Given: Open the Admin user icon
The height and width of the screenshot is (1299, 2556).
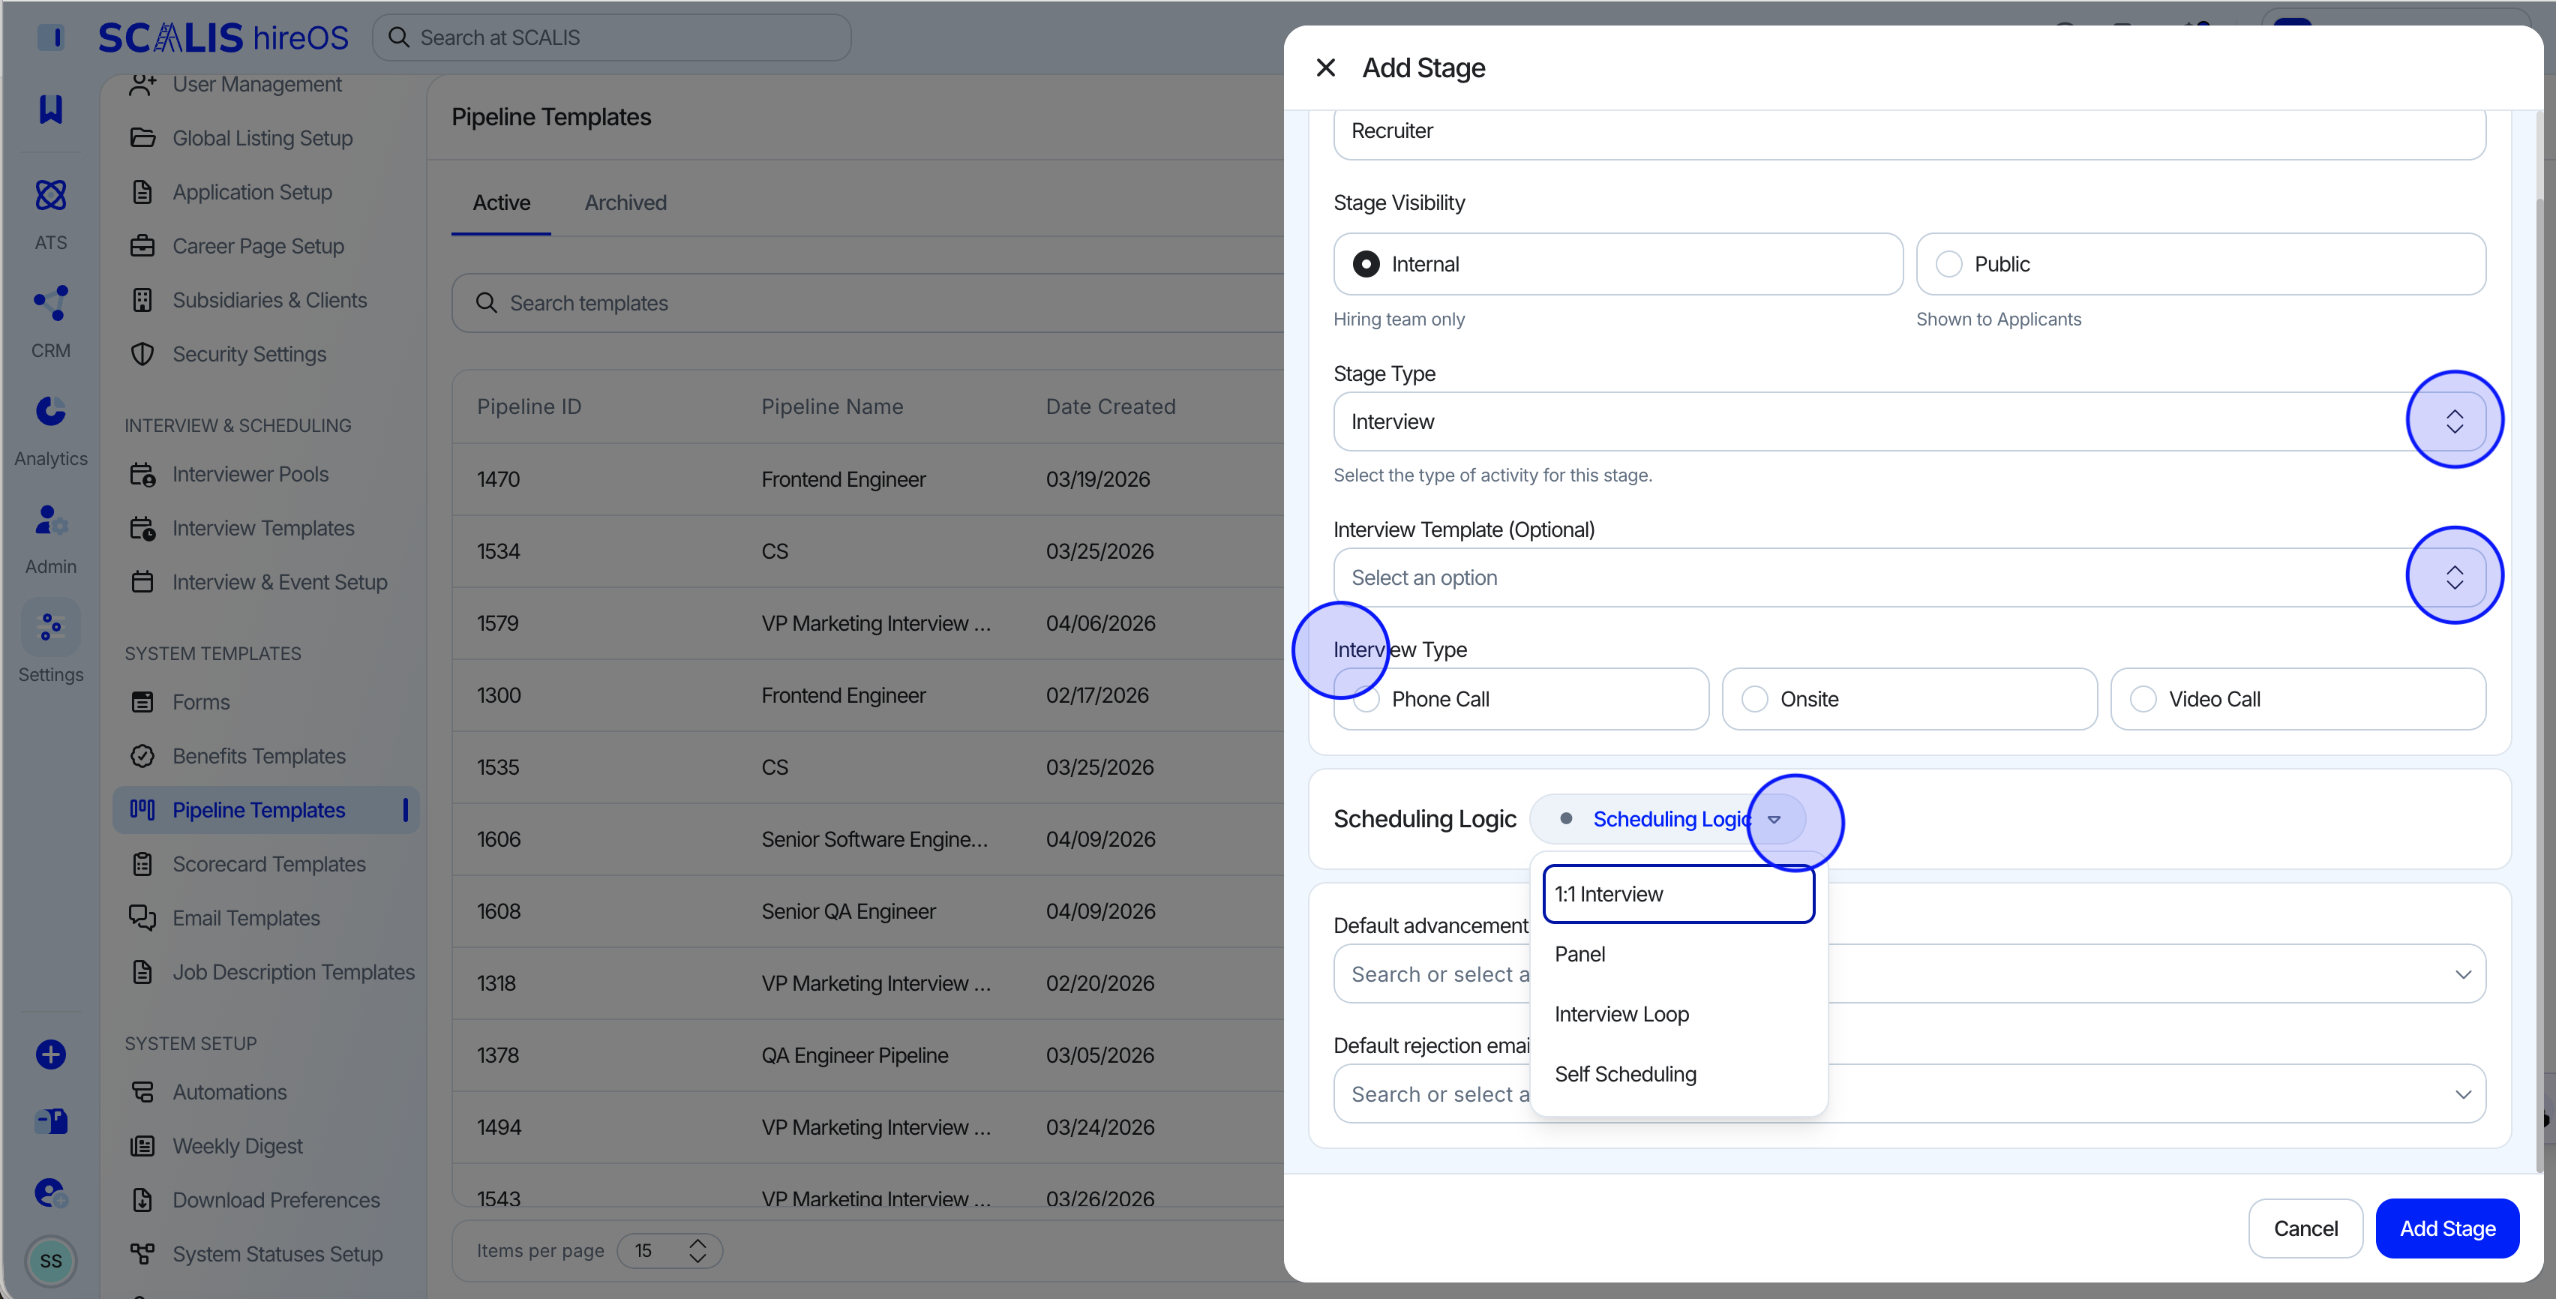Looking at the screenshot, I should 51,519.
